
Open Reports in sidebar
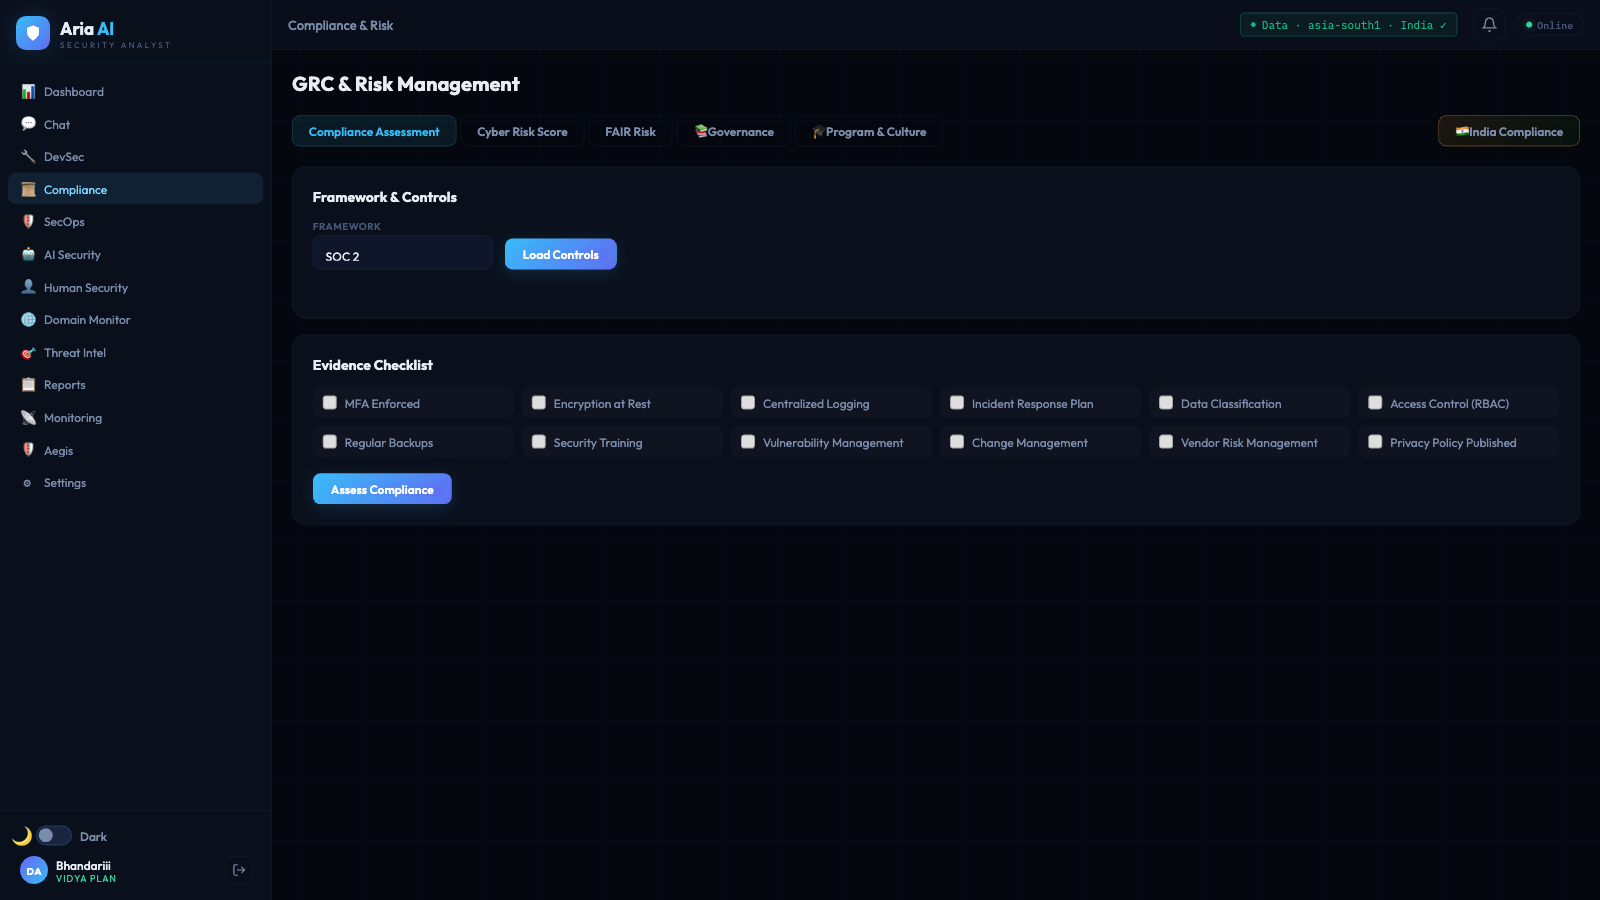click(135, 385)
